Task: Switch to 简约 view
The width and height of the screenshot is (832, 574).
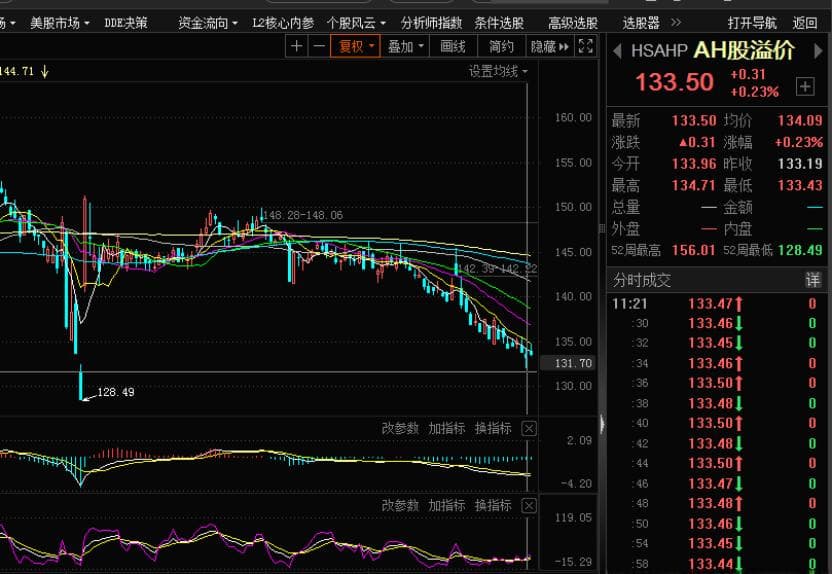Action: pos(501,46)
